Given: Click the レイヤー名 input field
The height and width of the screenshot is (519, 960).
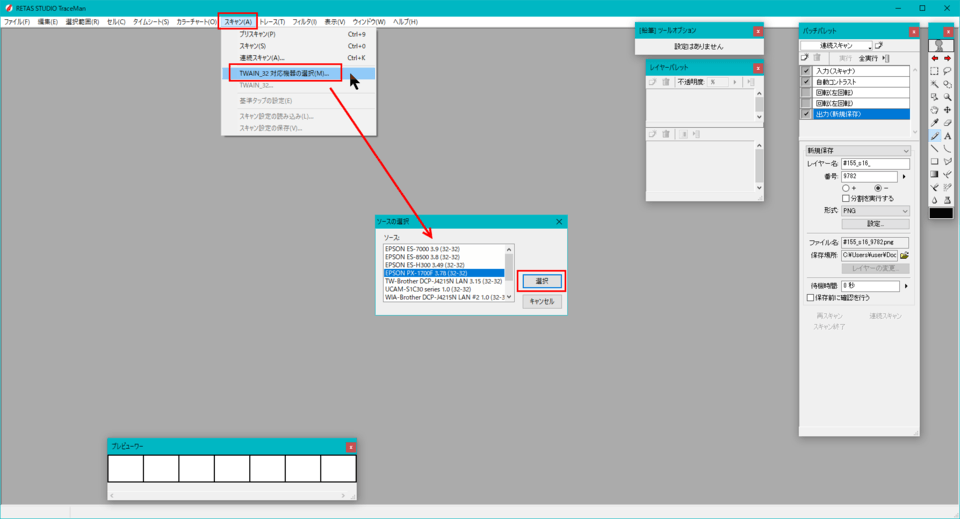Looking at the screenshot, I should [x=875, y=163].
